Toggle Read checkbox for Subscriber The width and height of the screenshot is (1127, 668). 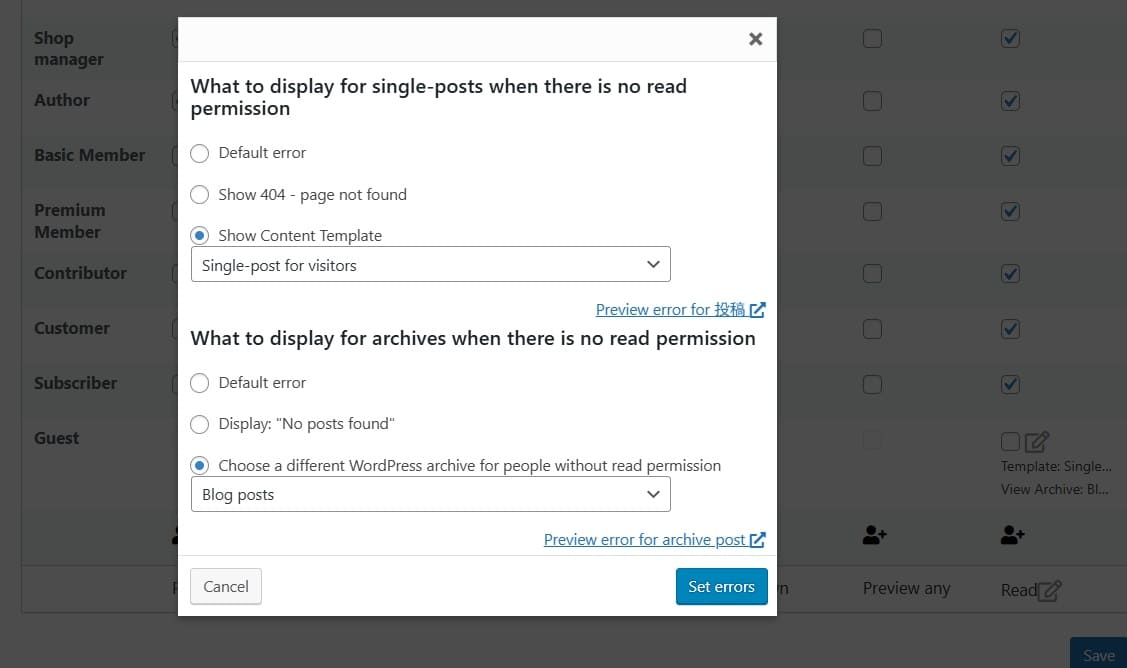[x=1010, y=384]
